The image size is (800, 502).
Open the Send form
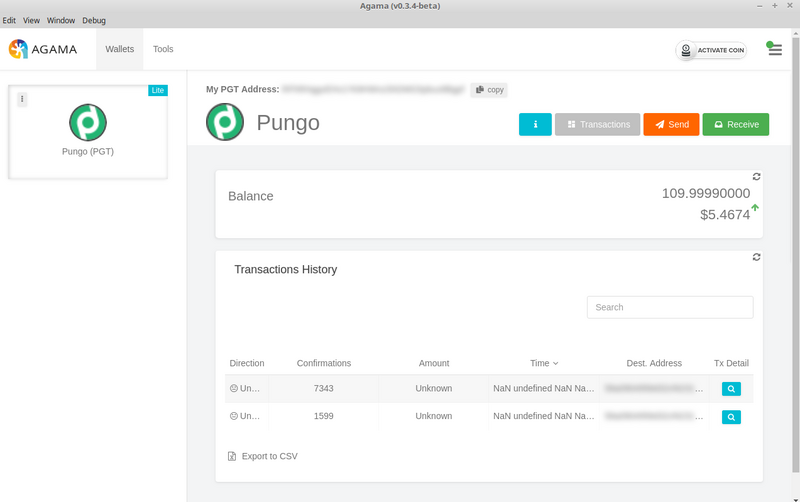pos(671,124)
